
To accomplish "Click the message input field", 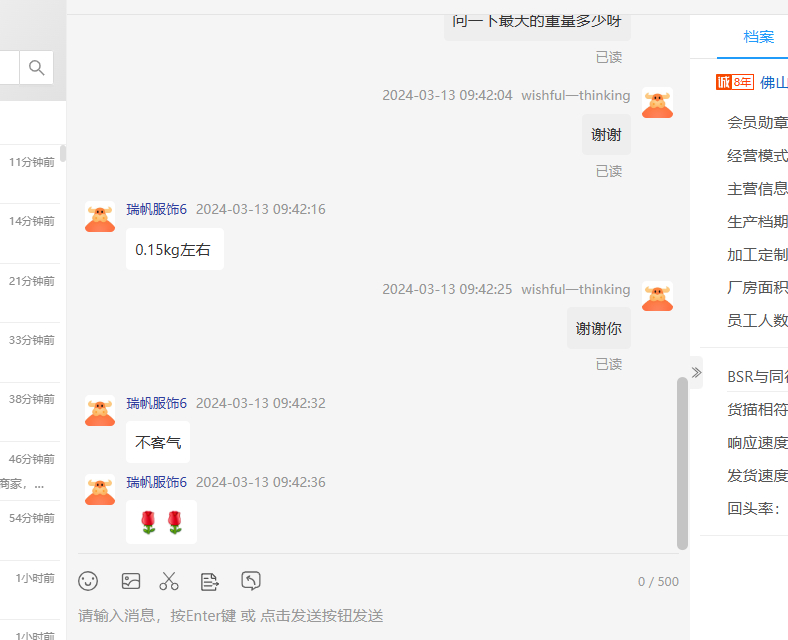I will point(378,615).
